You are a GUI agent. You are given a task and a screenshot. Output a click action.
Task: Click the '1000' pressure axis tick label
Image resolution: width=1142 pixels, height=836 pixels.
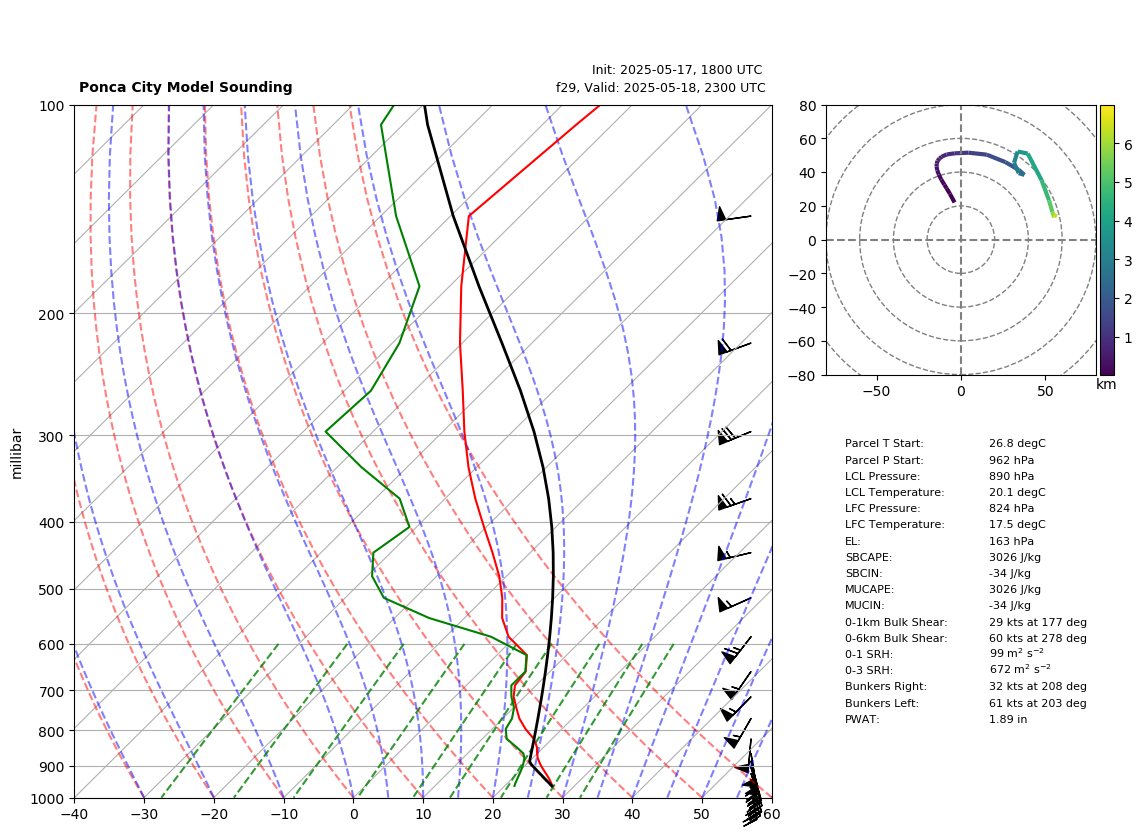point(47,799)
